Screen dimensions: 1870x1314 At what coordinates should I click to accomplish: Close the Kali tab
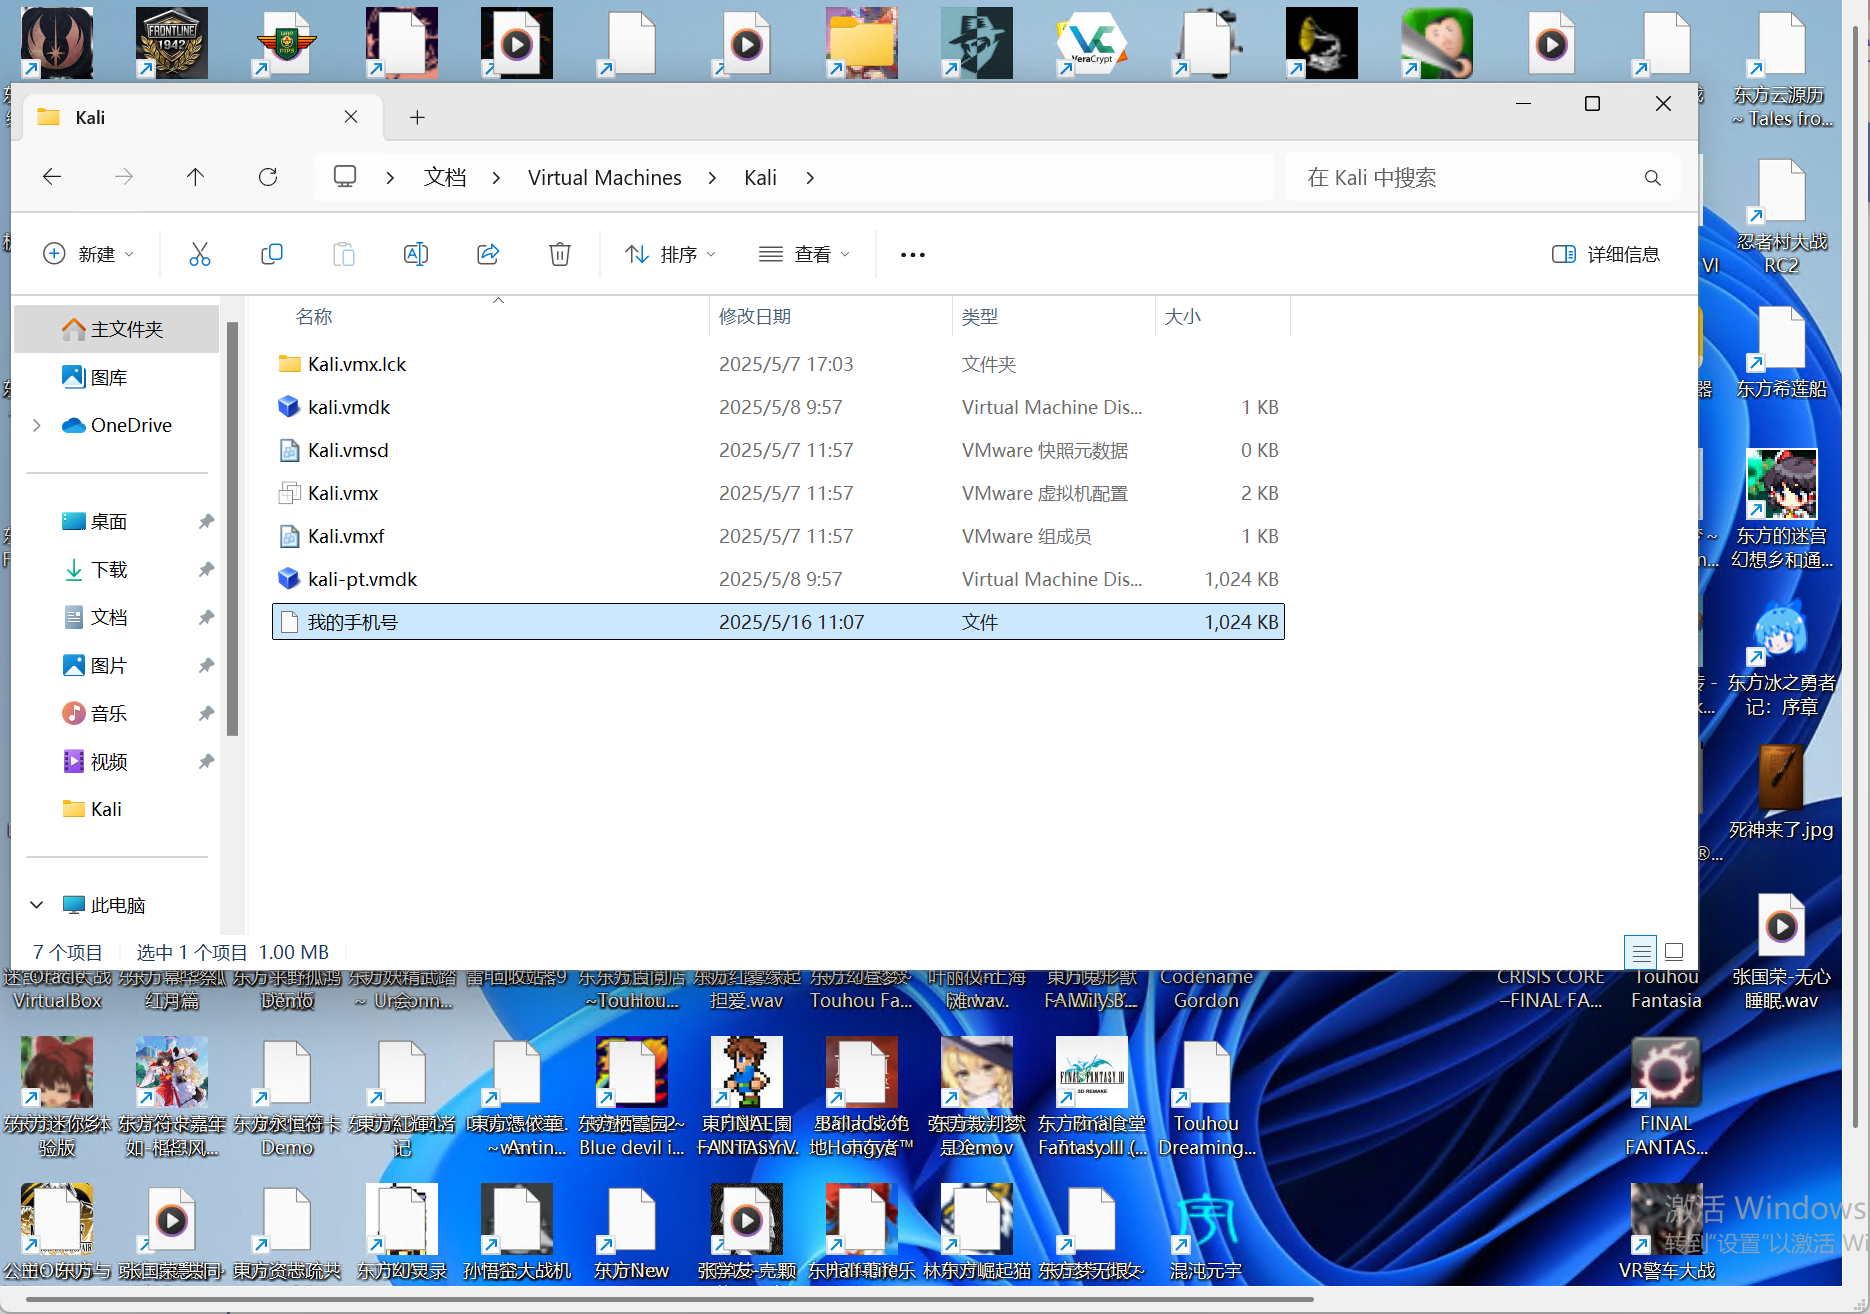[351, 117]
